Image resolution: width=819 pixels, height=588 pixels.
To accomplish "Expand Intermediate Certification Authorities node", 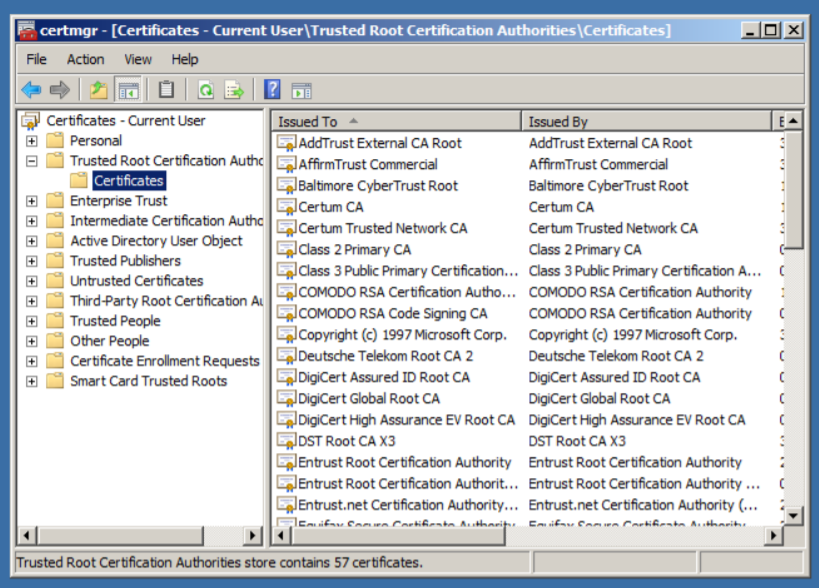I will pos(32,221).
